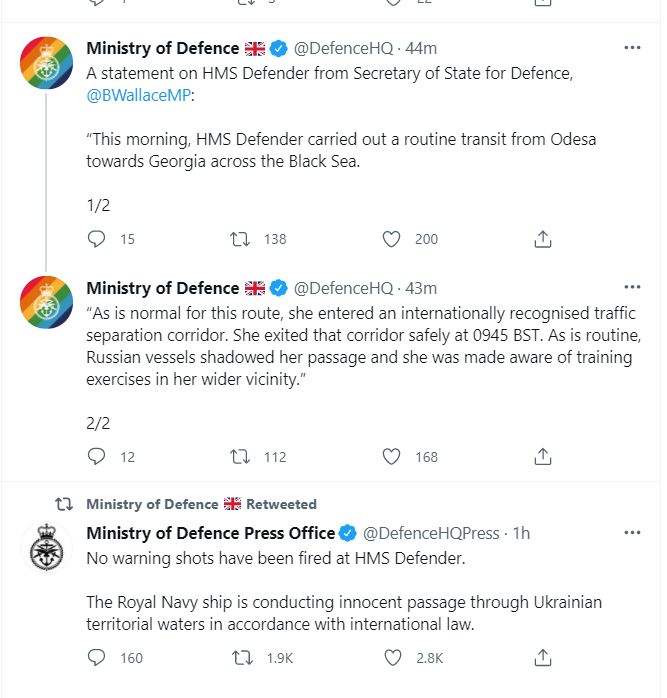The width and height of the screenshot is (667, 698).
Task: Like the Press Office tweet with 2.8K likes
Action: [x=393, y=657]
